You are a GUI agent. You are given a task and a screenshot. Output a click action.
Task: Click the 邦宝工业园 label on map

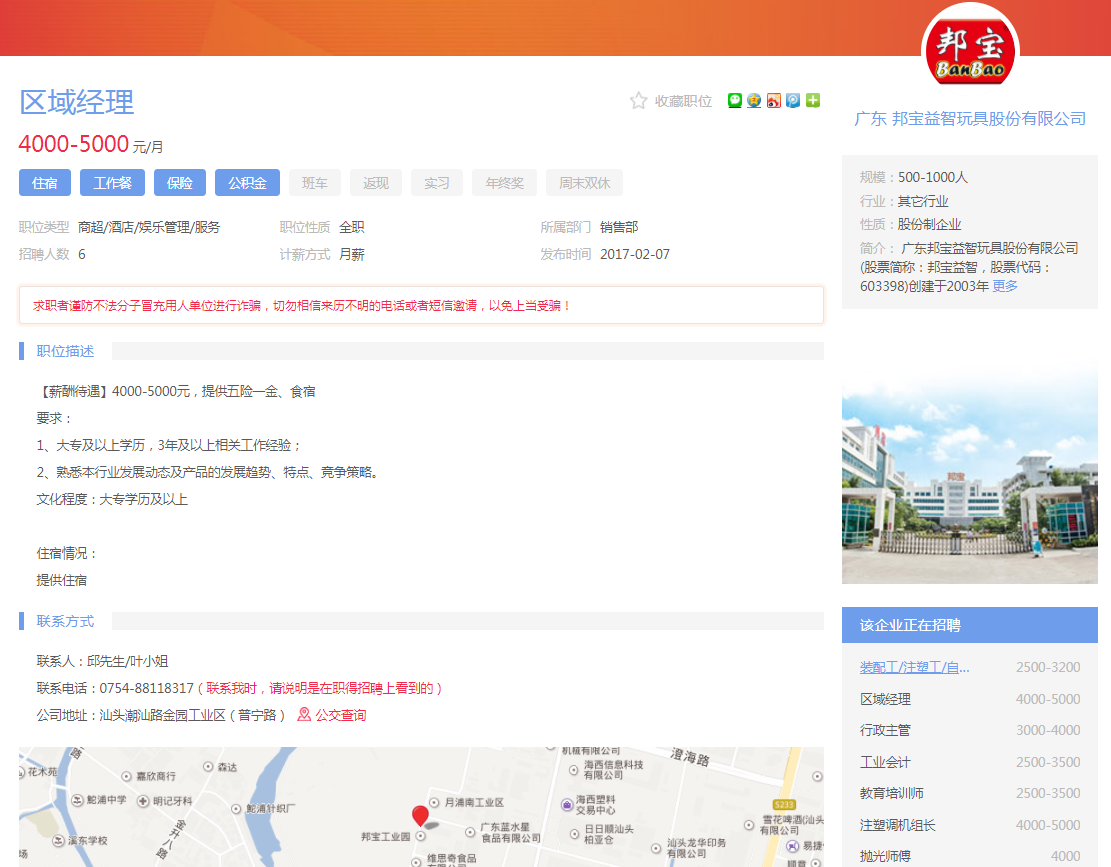pos(385,837)
